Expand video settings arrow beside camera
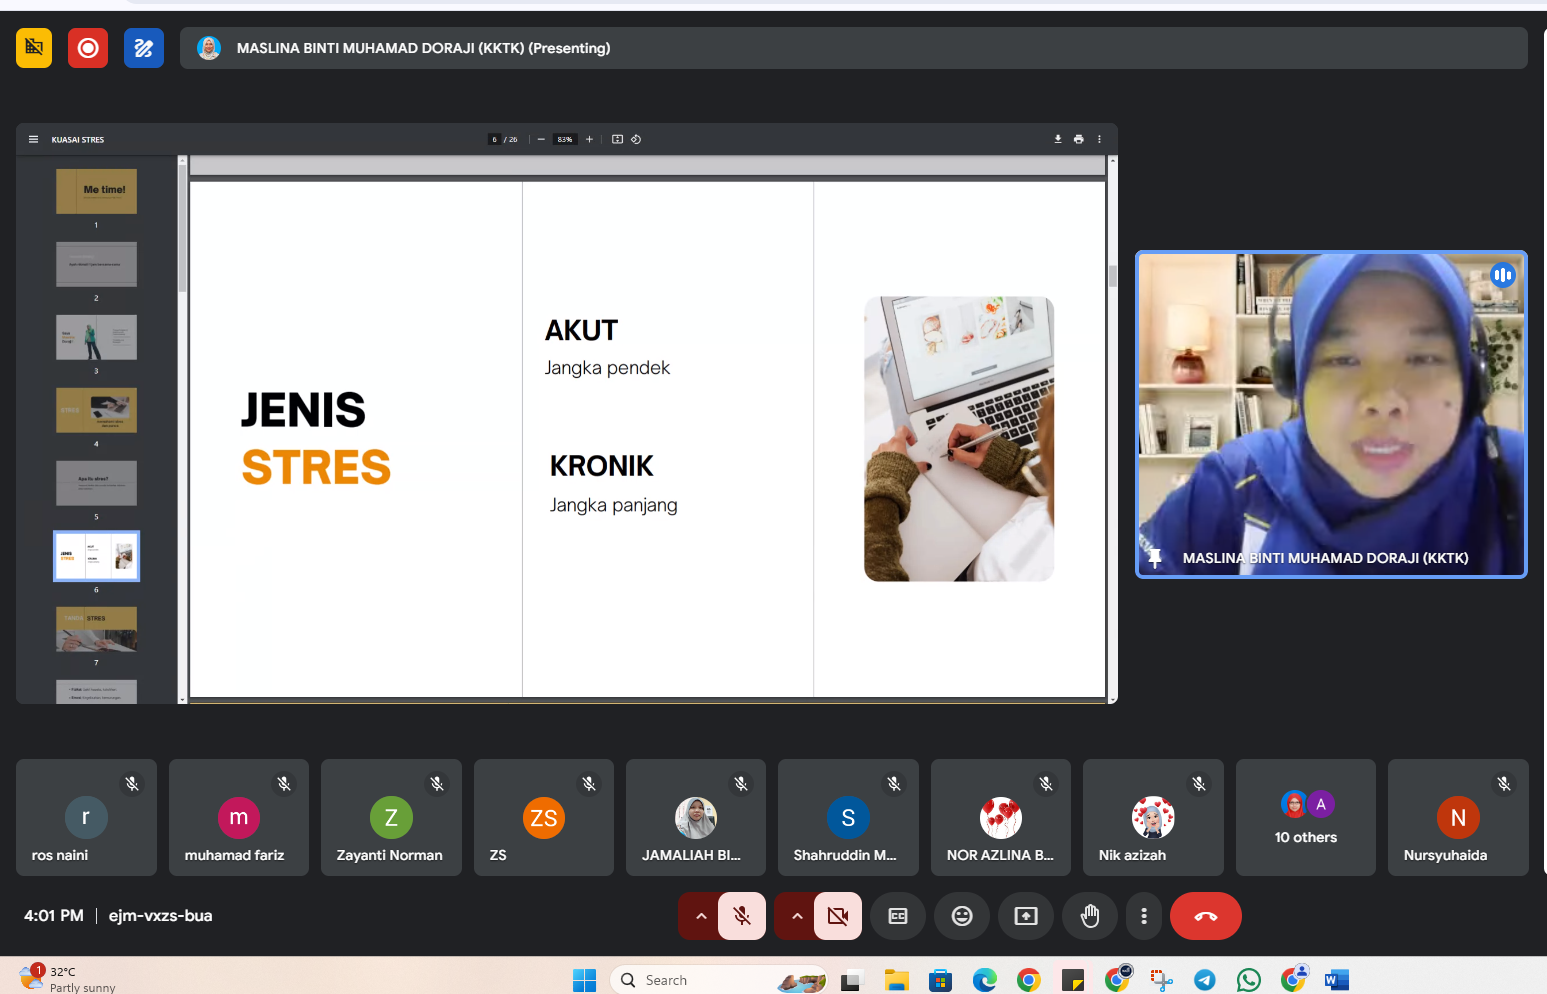Screen dimensions: 1547x994 [x=797, y=916]
